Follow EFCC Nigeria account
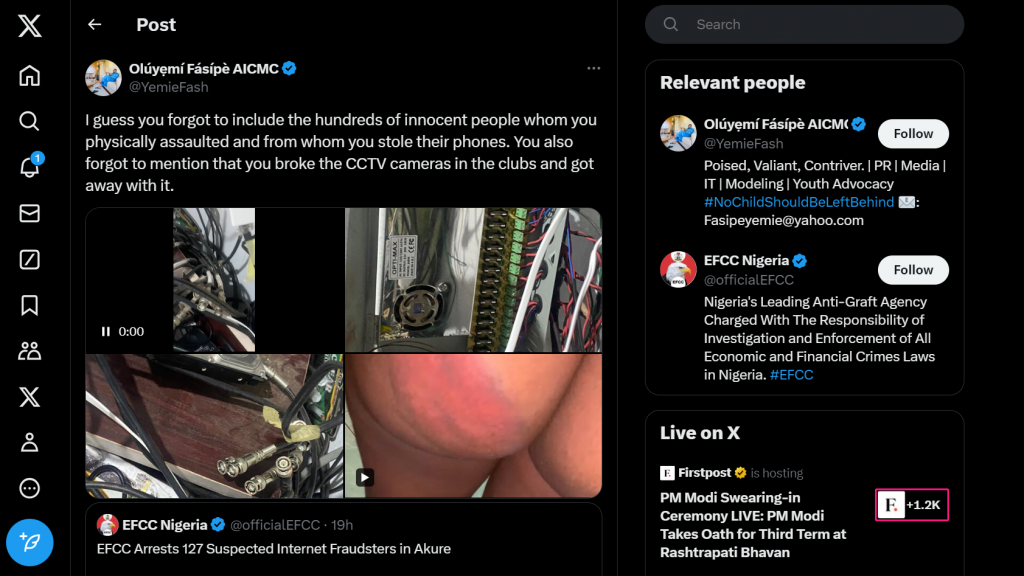The image size is (1024, 576). (x=912, y=270)
